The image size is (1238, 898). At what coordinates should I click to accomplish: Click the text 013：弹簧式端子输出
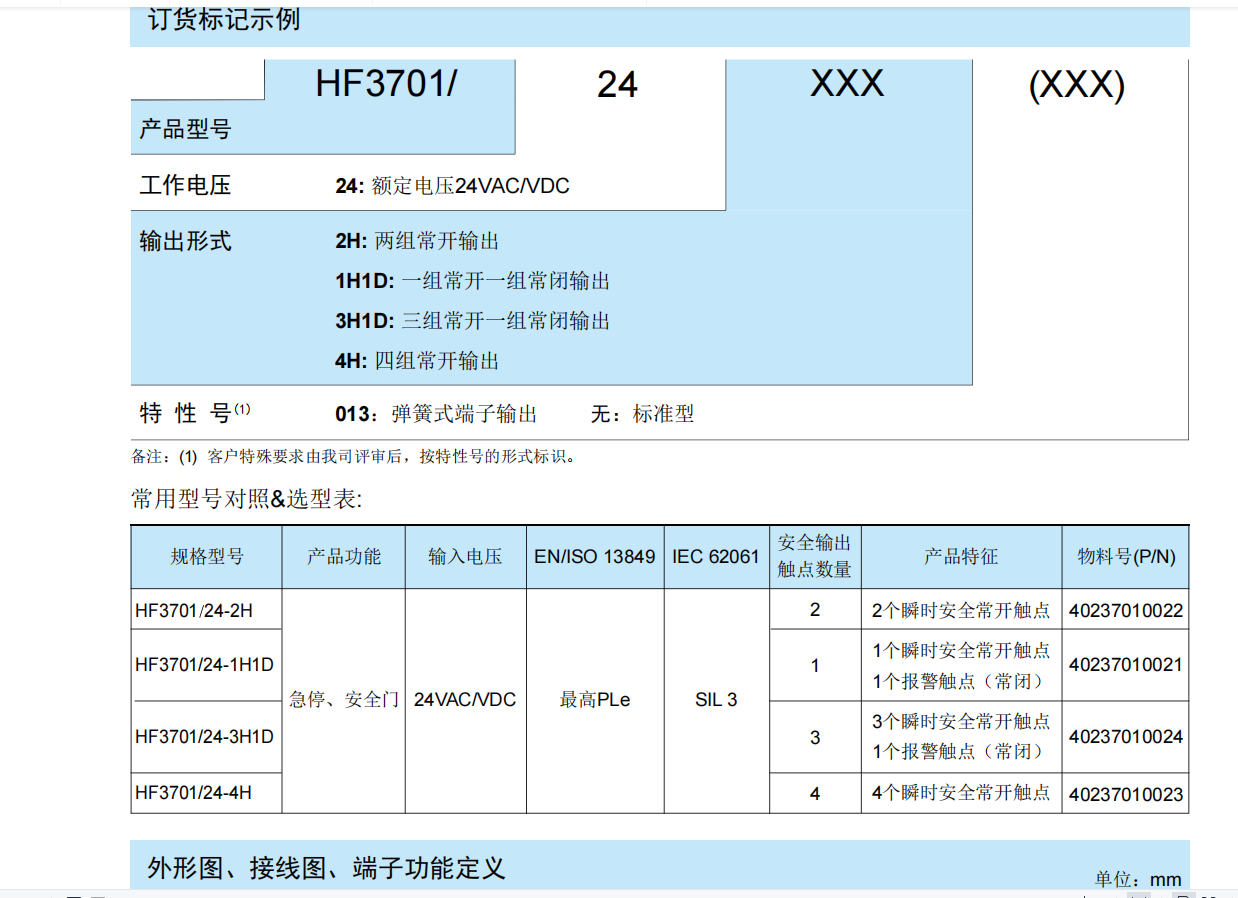[x=436, y=414]
